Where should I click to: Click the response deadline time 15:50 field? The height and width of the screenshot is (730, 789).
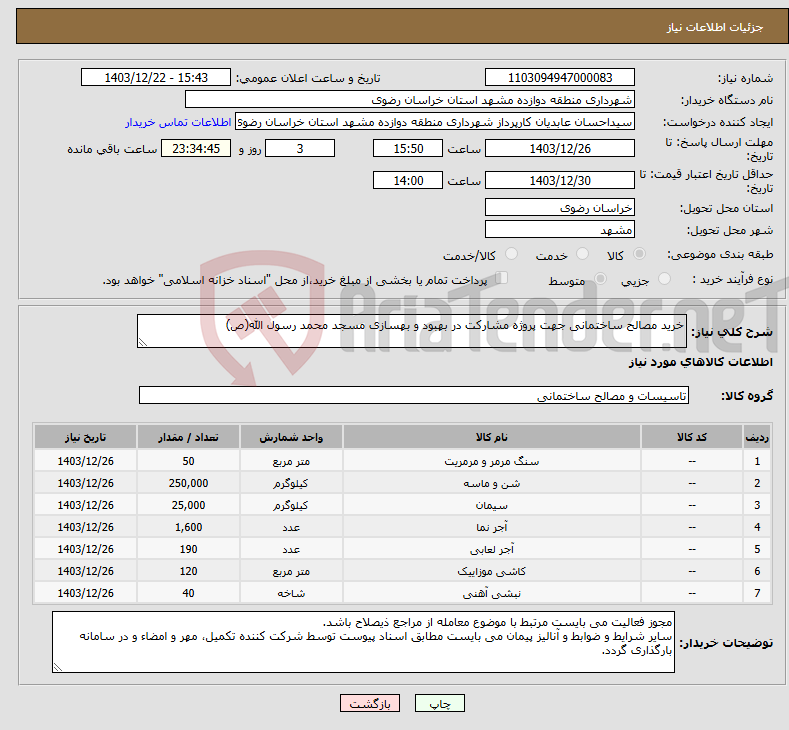pos(408,148)
